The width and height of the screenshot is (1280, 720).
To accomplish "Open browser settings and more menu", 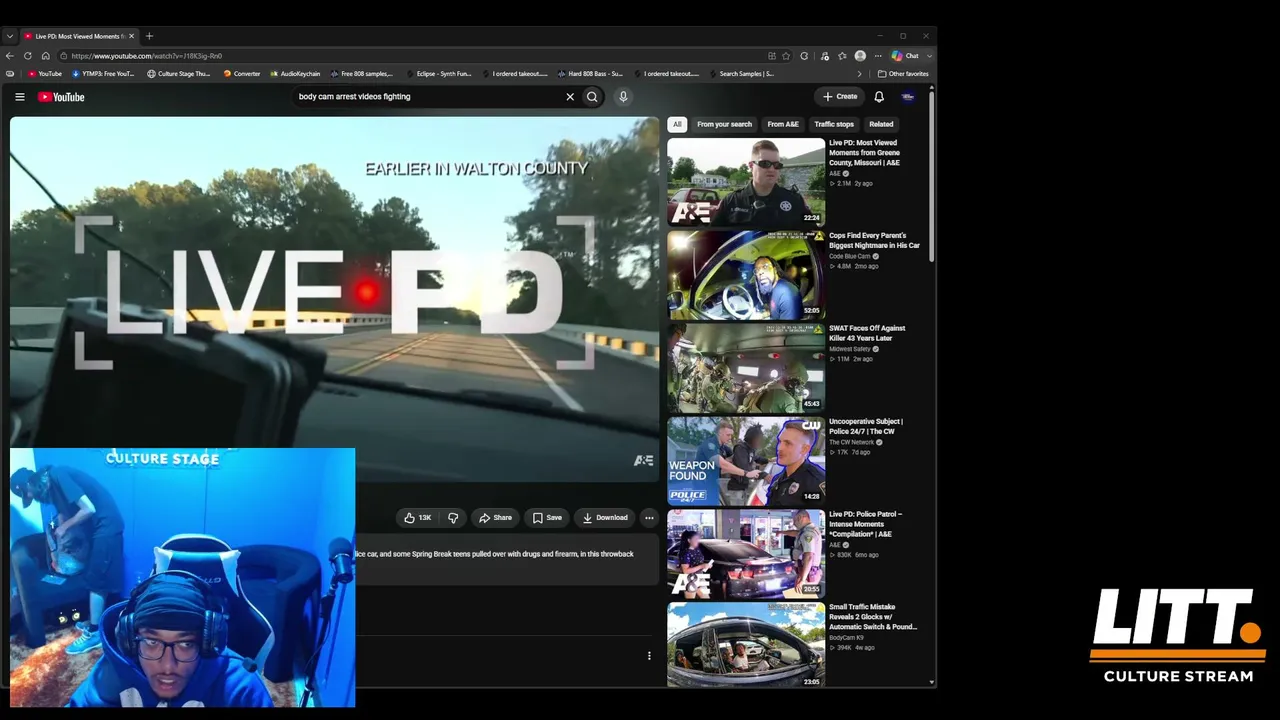I will 878,56.
